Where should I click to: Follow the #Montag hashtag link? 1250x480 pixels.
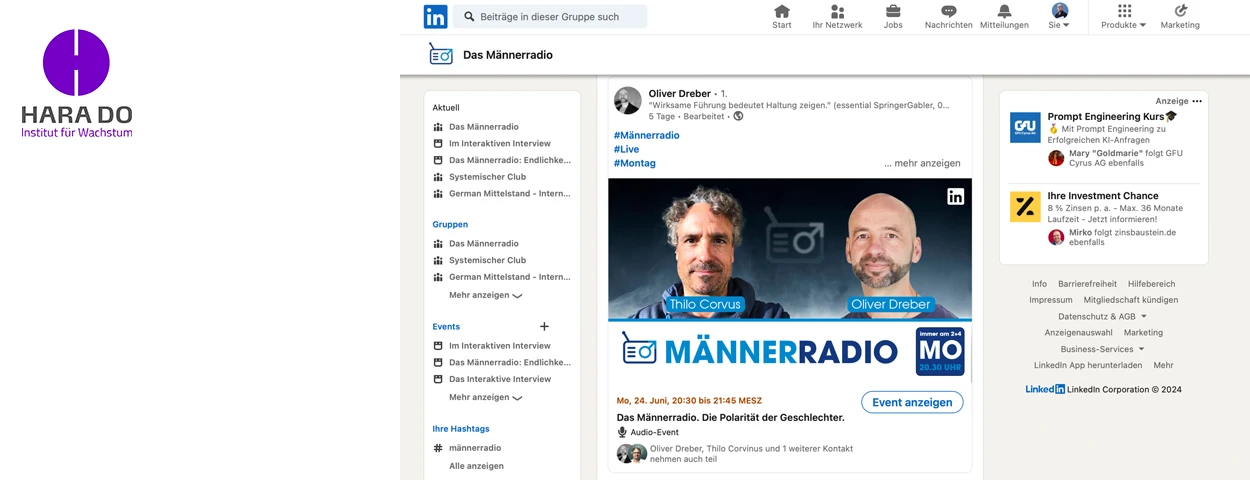click(x=635, y=163)
